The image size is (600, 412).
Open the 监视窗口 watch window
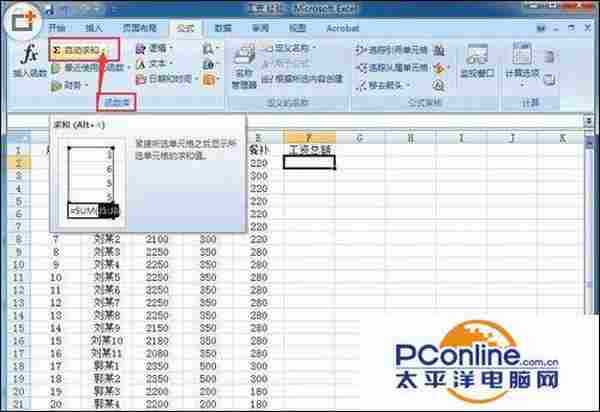pyautogui.click(x=476, y=61)
